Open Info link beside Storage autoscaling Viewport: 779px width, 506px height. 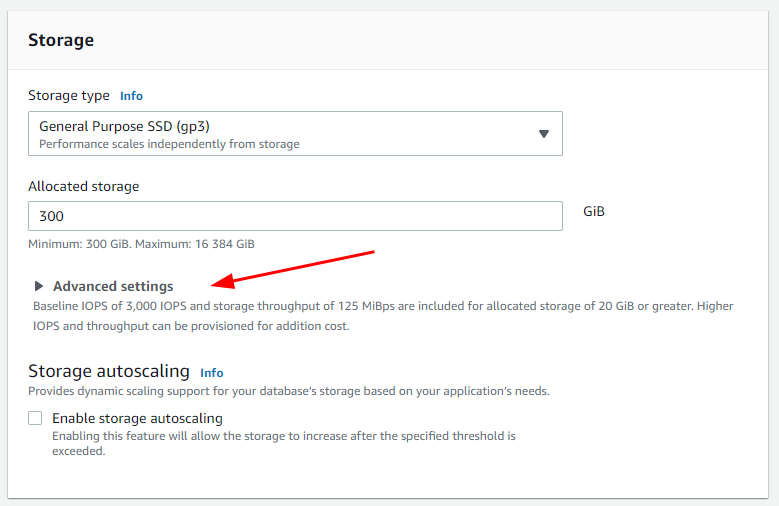pyautogui.click(x=212, y=373)
